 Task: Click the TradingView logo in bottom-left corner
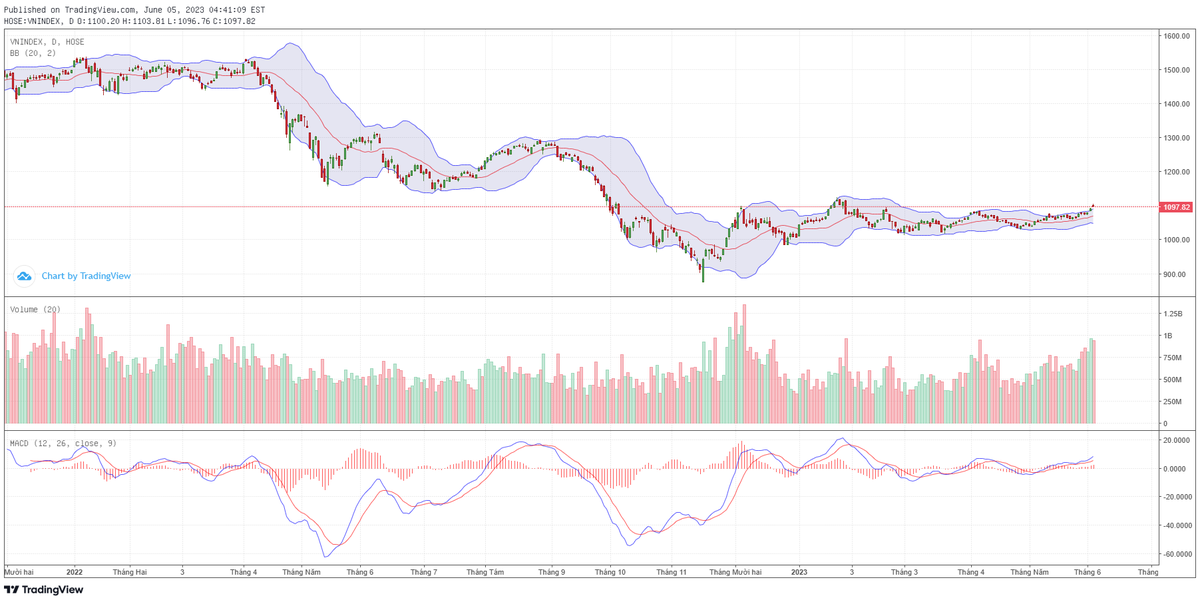pos(43,589)
